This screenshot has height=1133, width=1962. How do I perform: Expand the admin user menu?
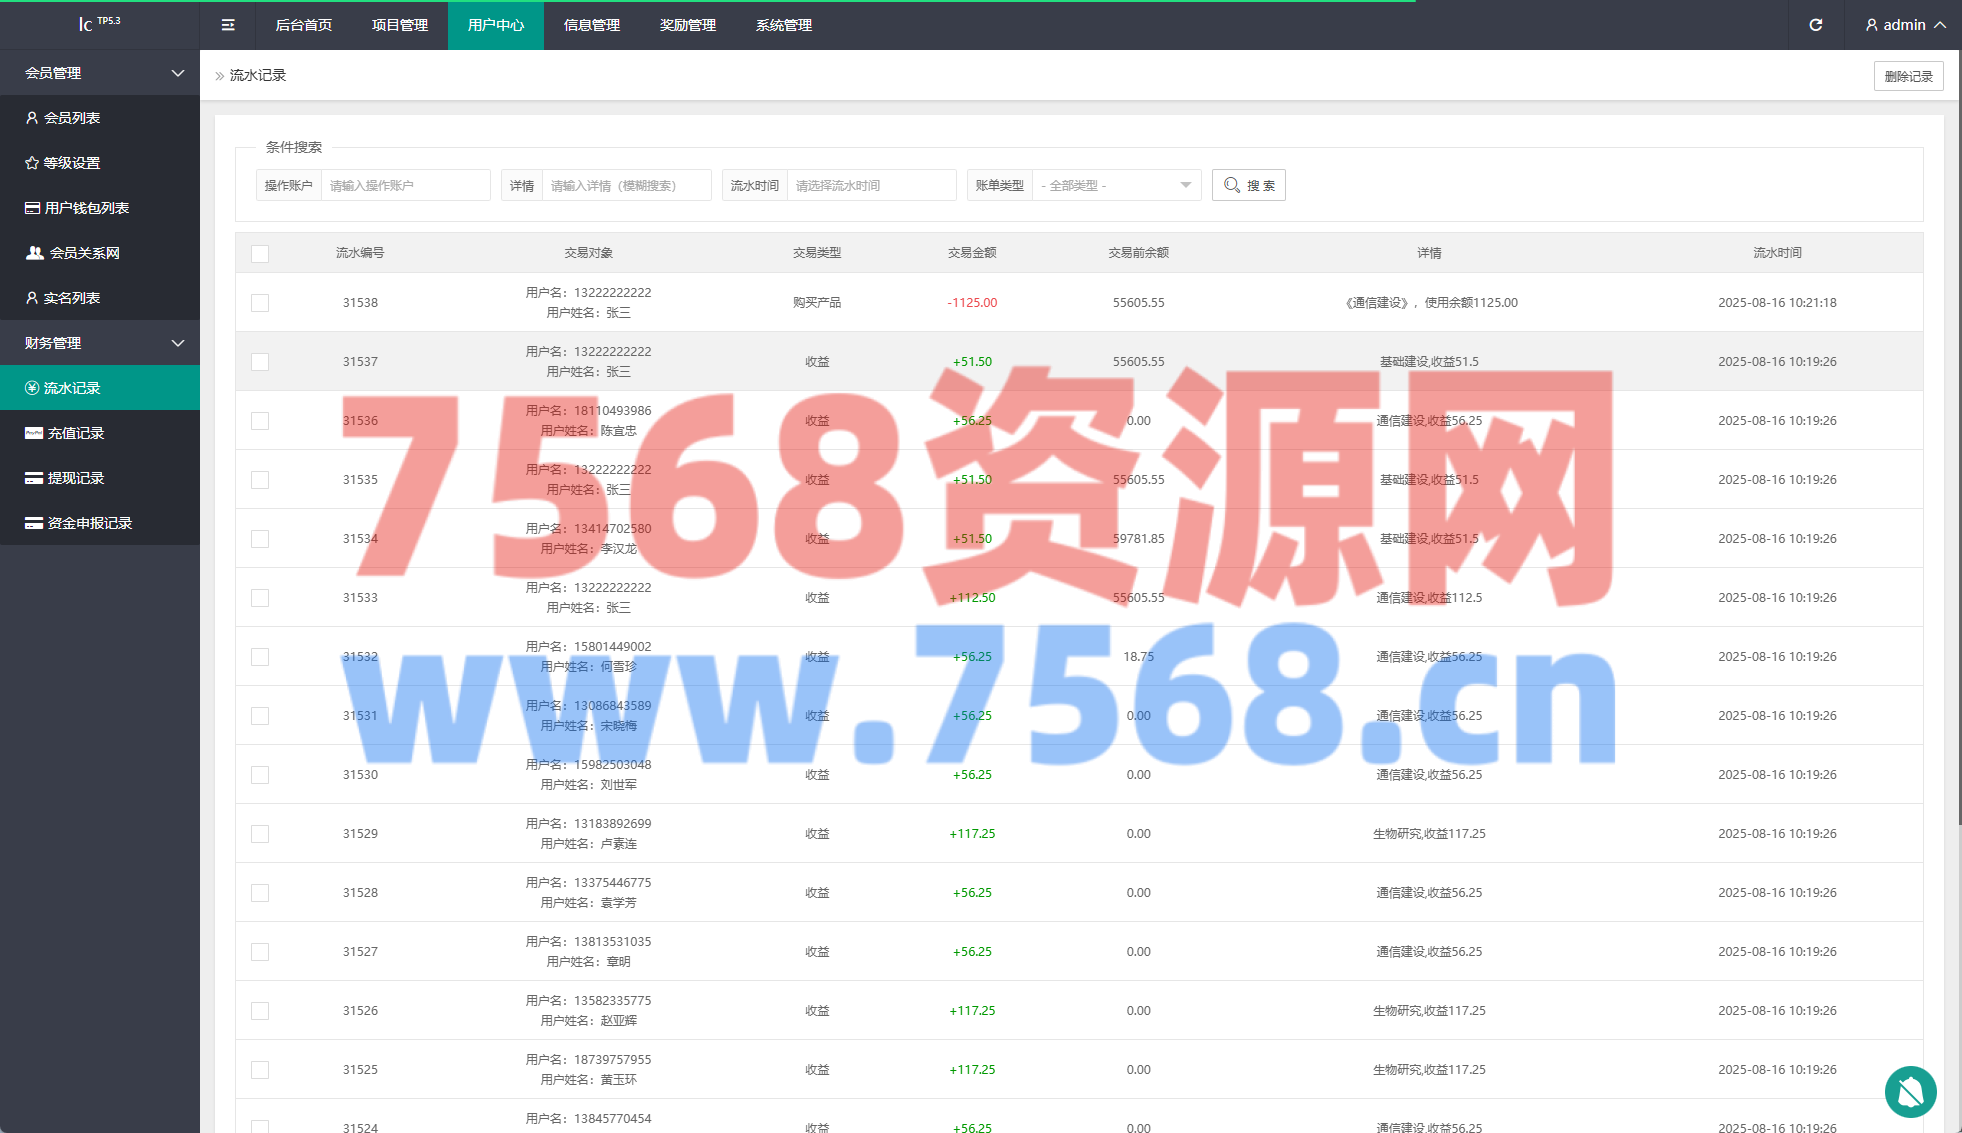1905,25
